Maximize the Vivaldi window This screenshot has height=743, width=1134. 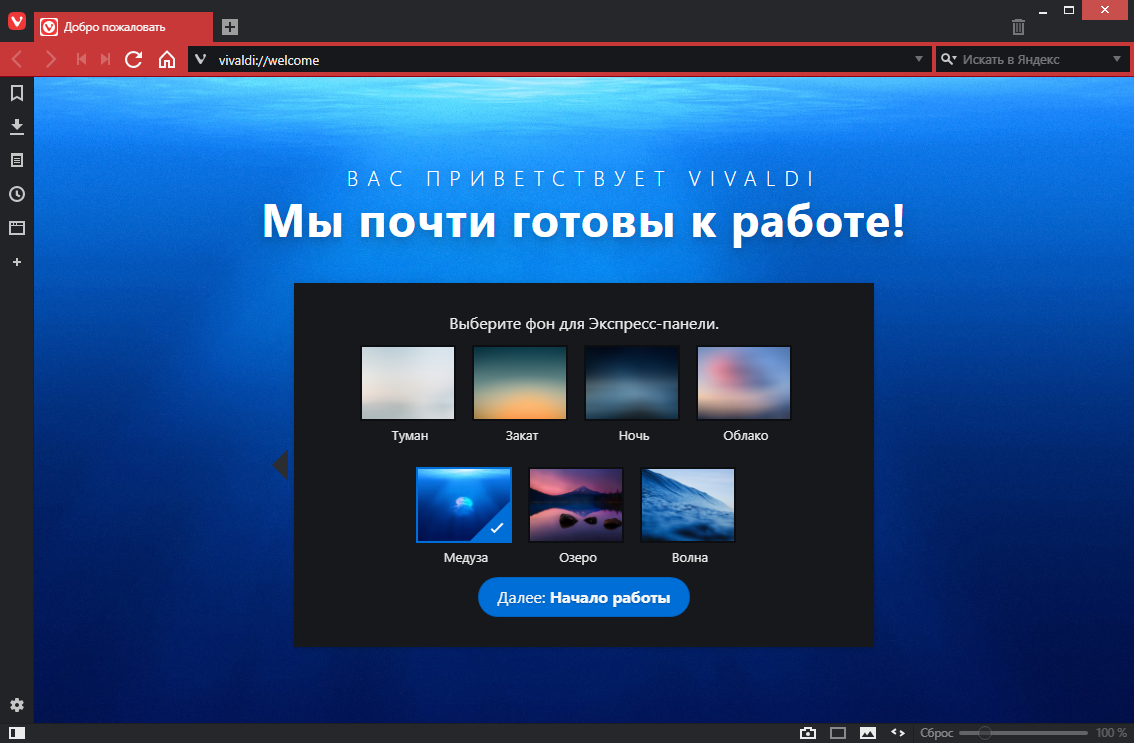pyautogui.click(x=1069, y=10)
